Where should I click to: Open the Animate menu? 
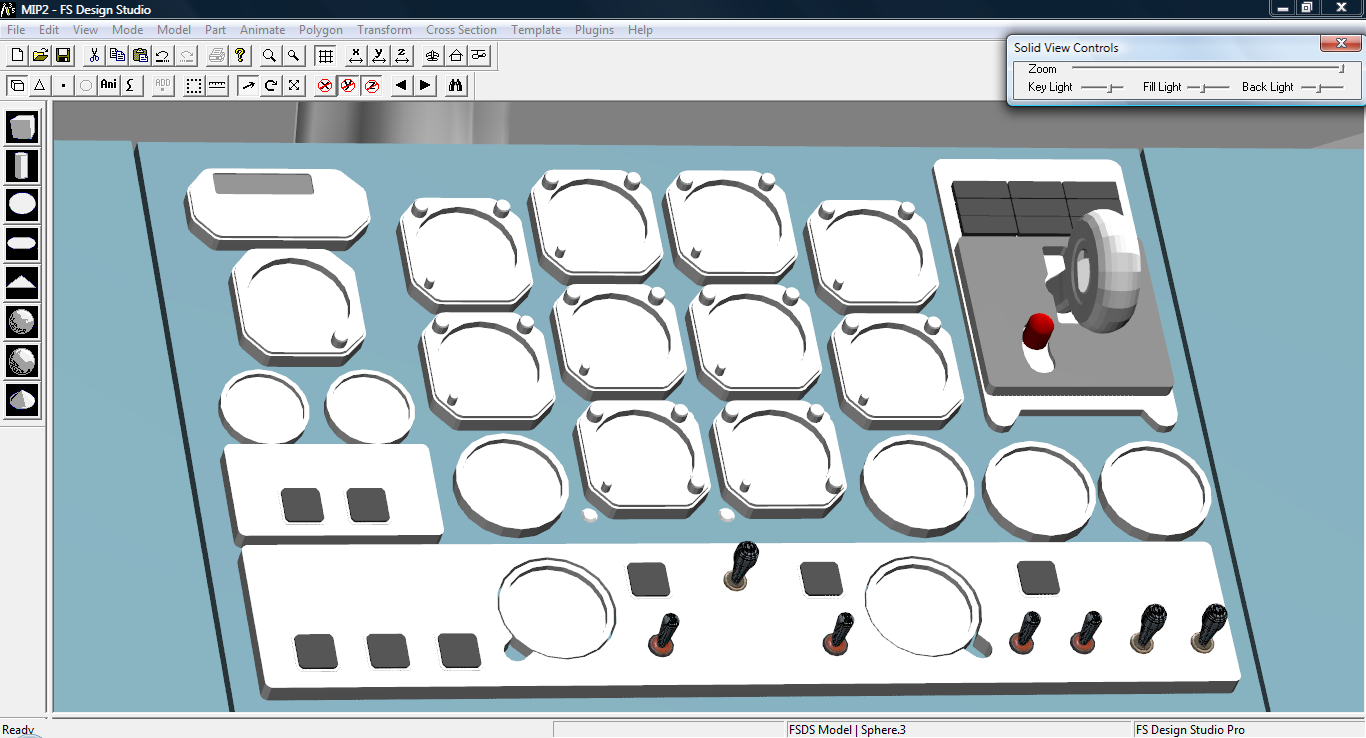[x=263, y=30]
